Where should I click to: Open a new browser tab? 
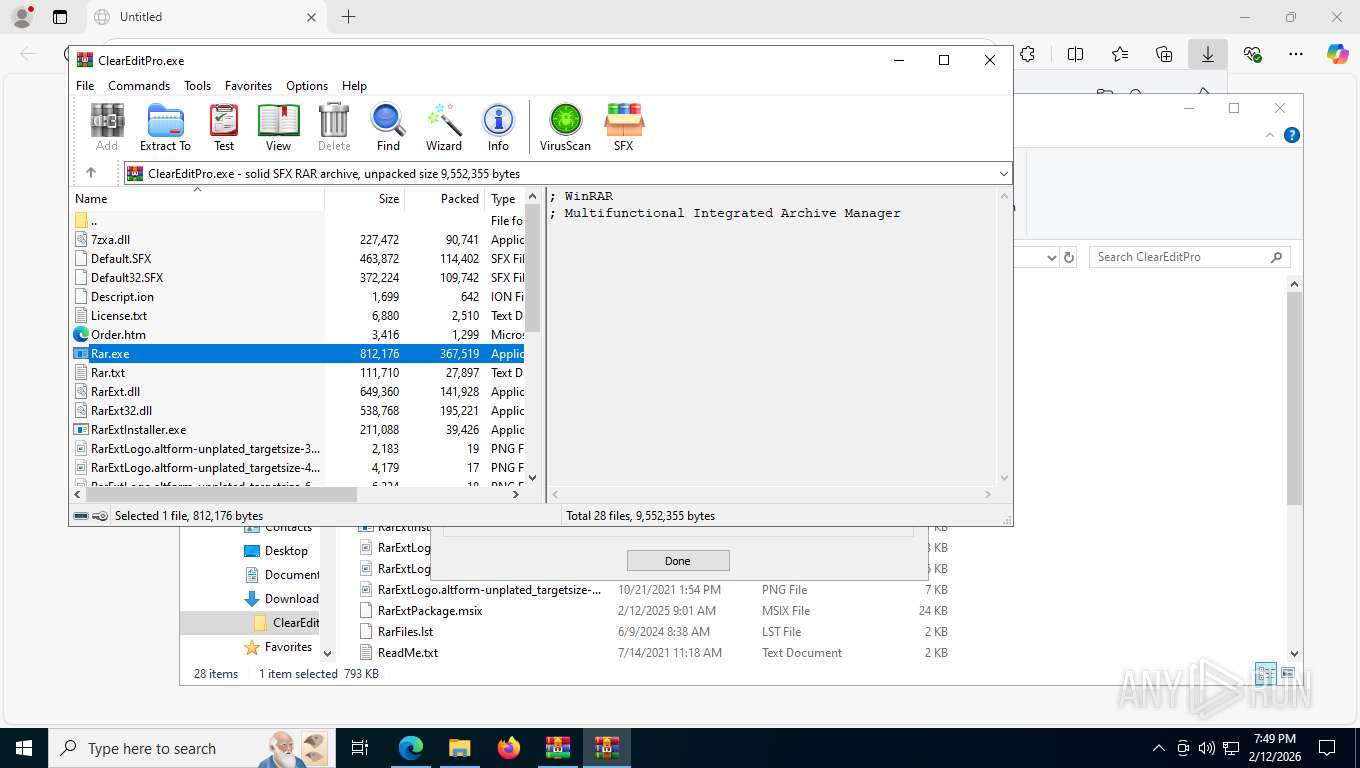348,17
